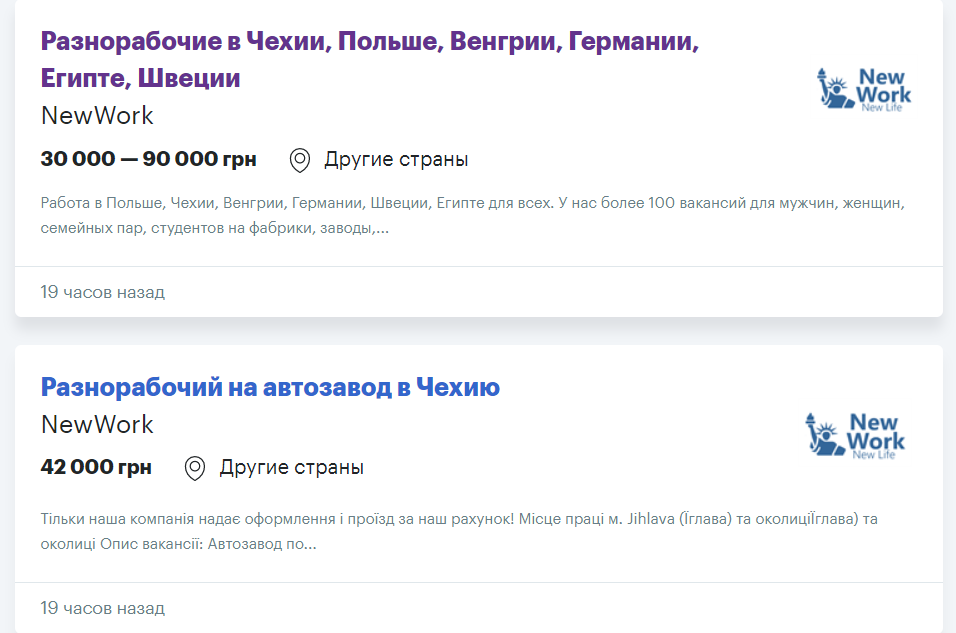Open the "Разнорабочий на автозавод в Чехию" vacancy
956x633 pixels.
tap(270, 387)
